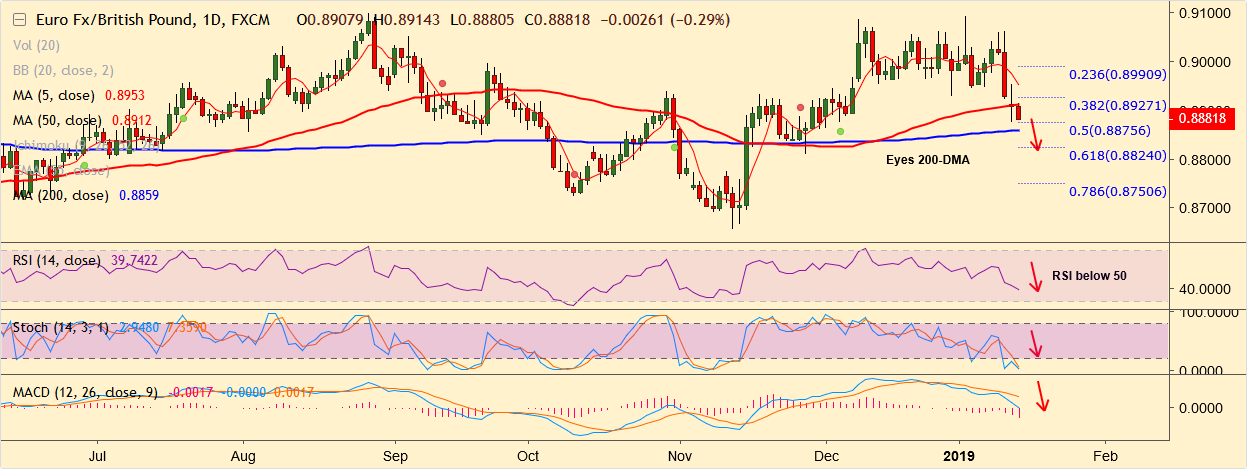This screenshot has width=1247, height=469.
Task: Click the Aug label on time axis
Action: coord(244,455)
